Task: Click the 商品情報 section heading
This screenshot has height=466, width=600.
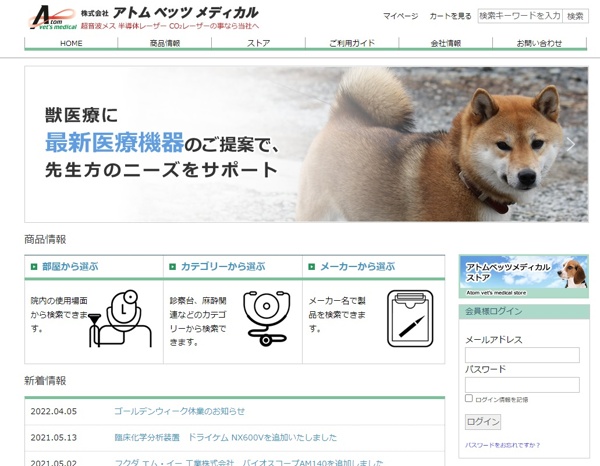Action: [45, 240]
